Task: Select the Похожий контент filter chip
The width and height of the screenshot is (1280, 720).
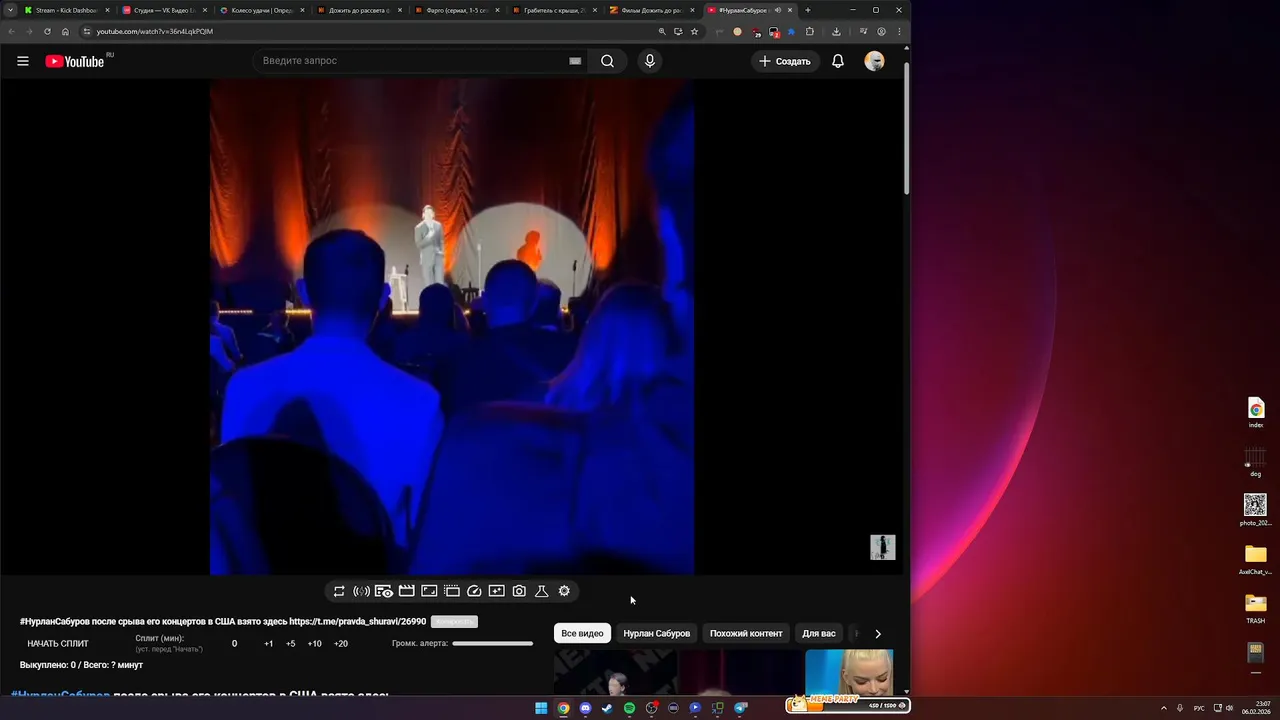Action: point(746,633)
